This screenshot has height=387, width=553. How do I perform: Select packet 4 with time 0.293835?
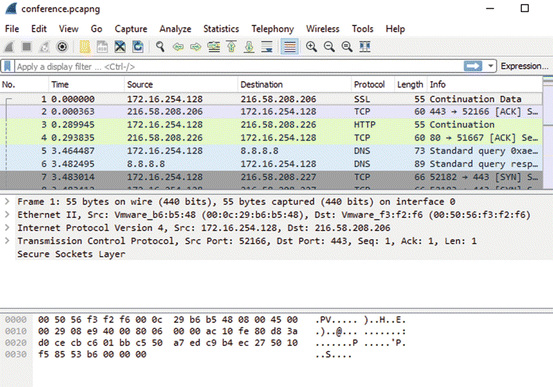271,138
